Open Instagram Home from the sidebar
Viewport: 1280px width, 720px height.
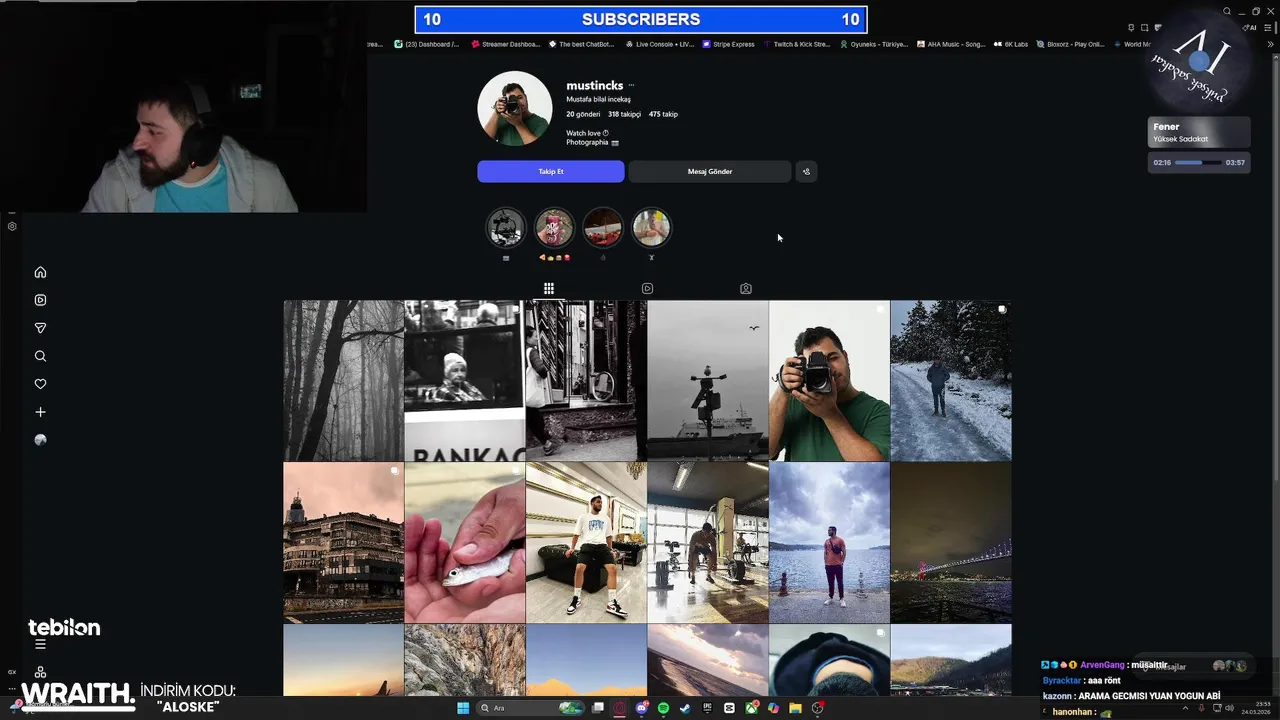[40, 272]
